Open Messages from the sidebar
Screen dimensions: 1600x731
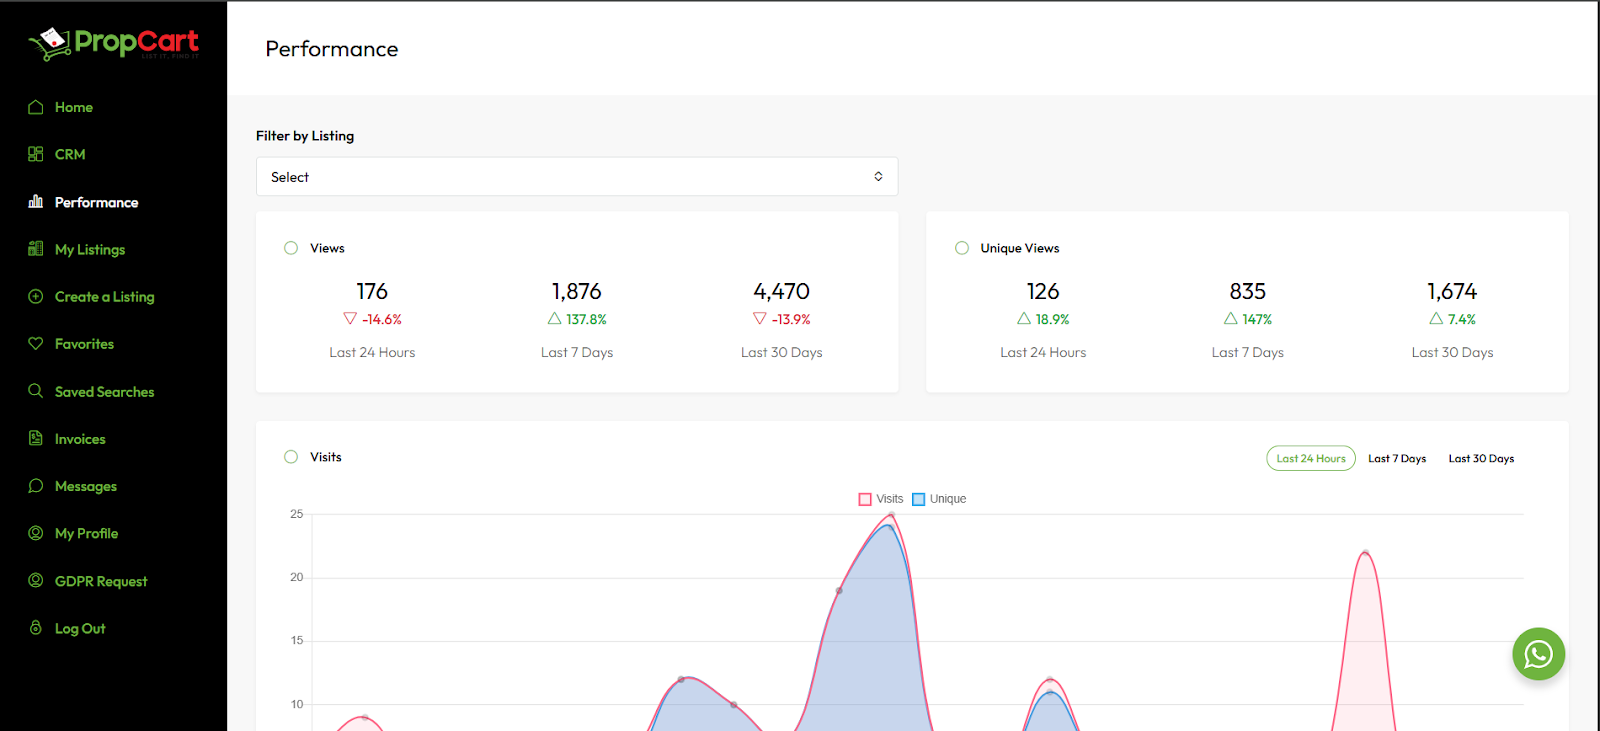point(86,486)
